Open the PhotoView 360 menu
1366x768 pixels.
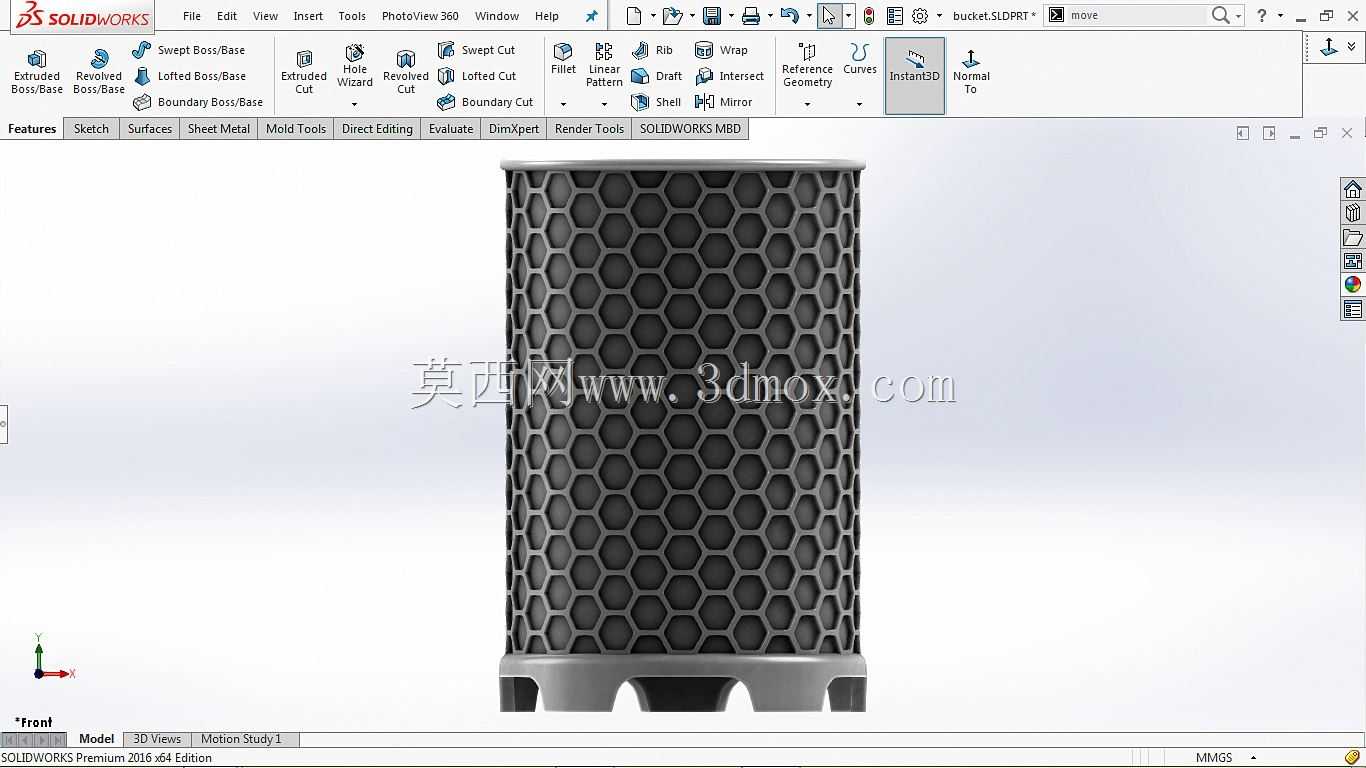coord(420,16)
